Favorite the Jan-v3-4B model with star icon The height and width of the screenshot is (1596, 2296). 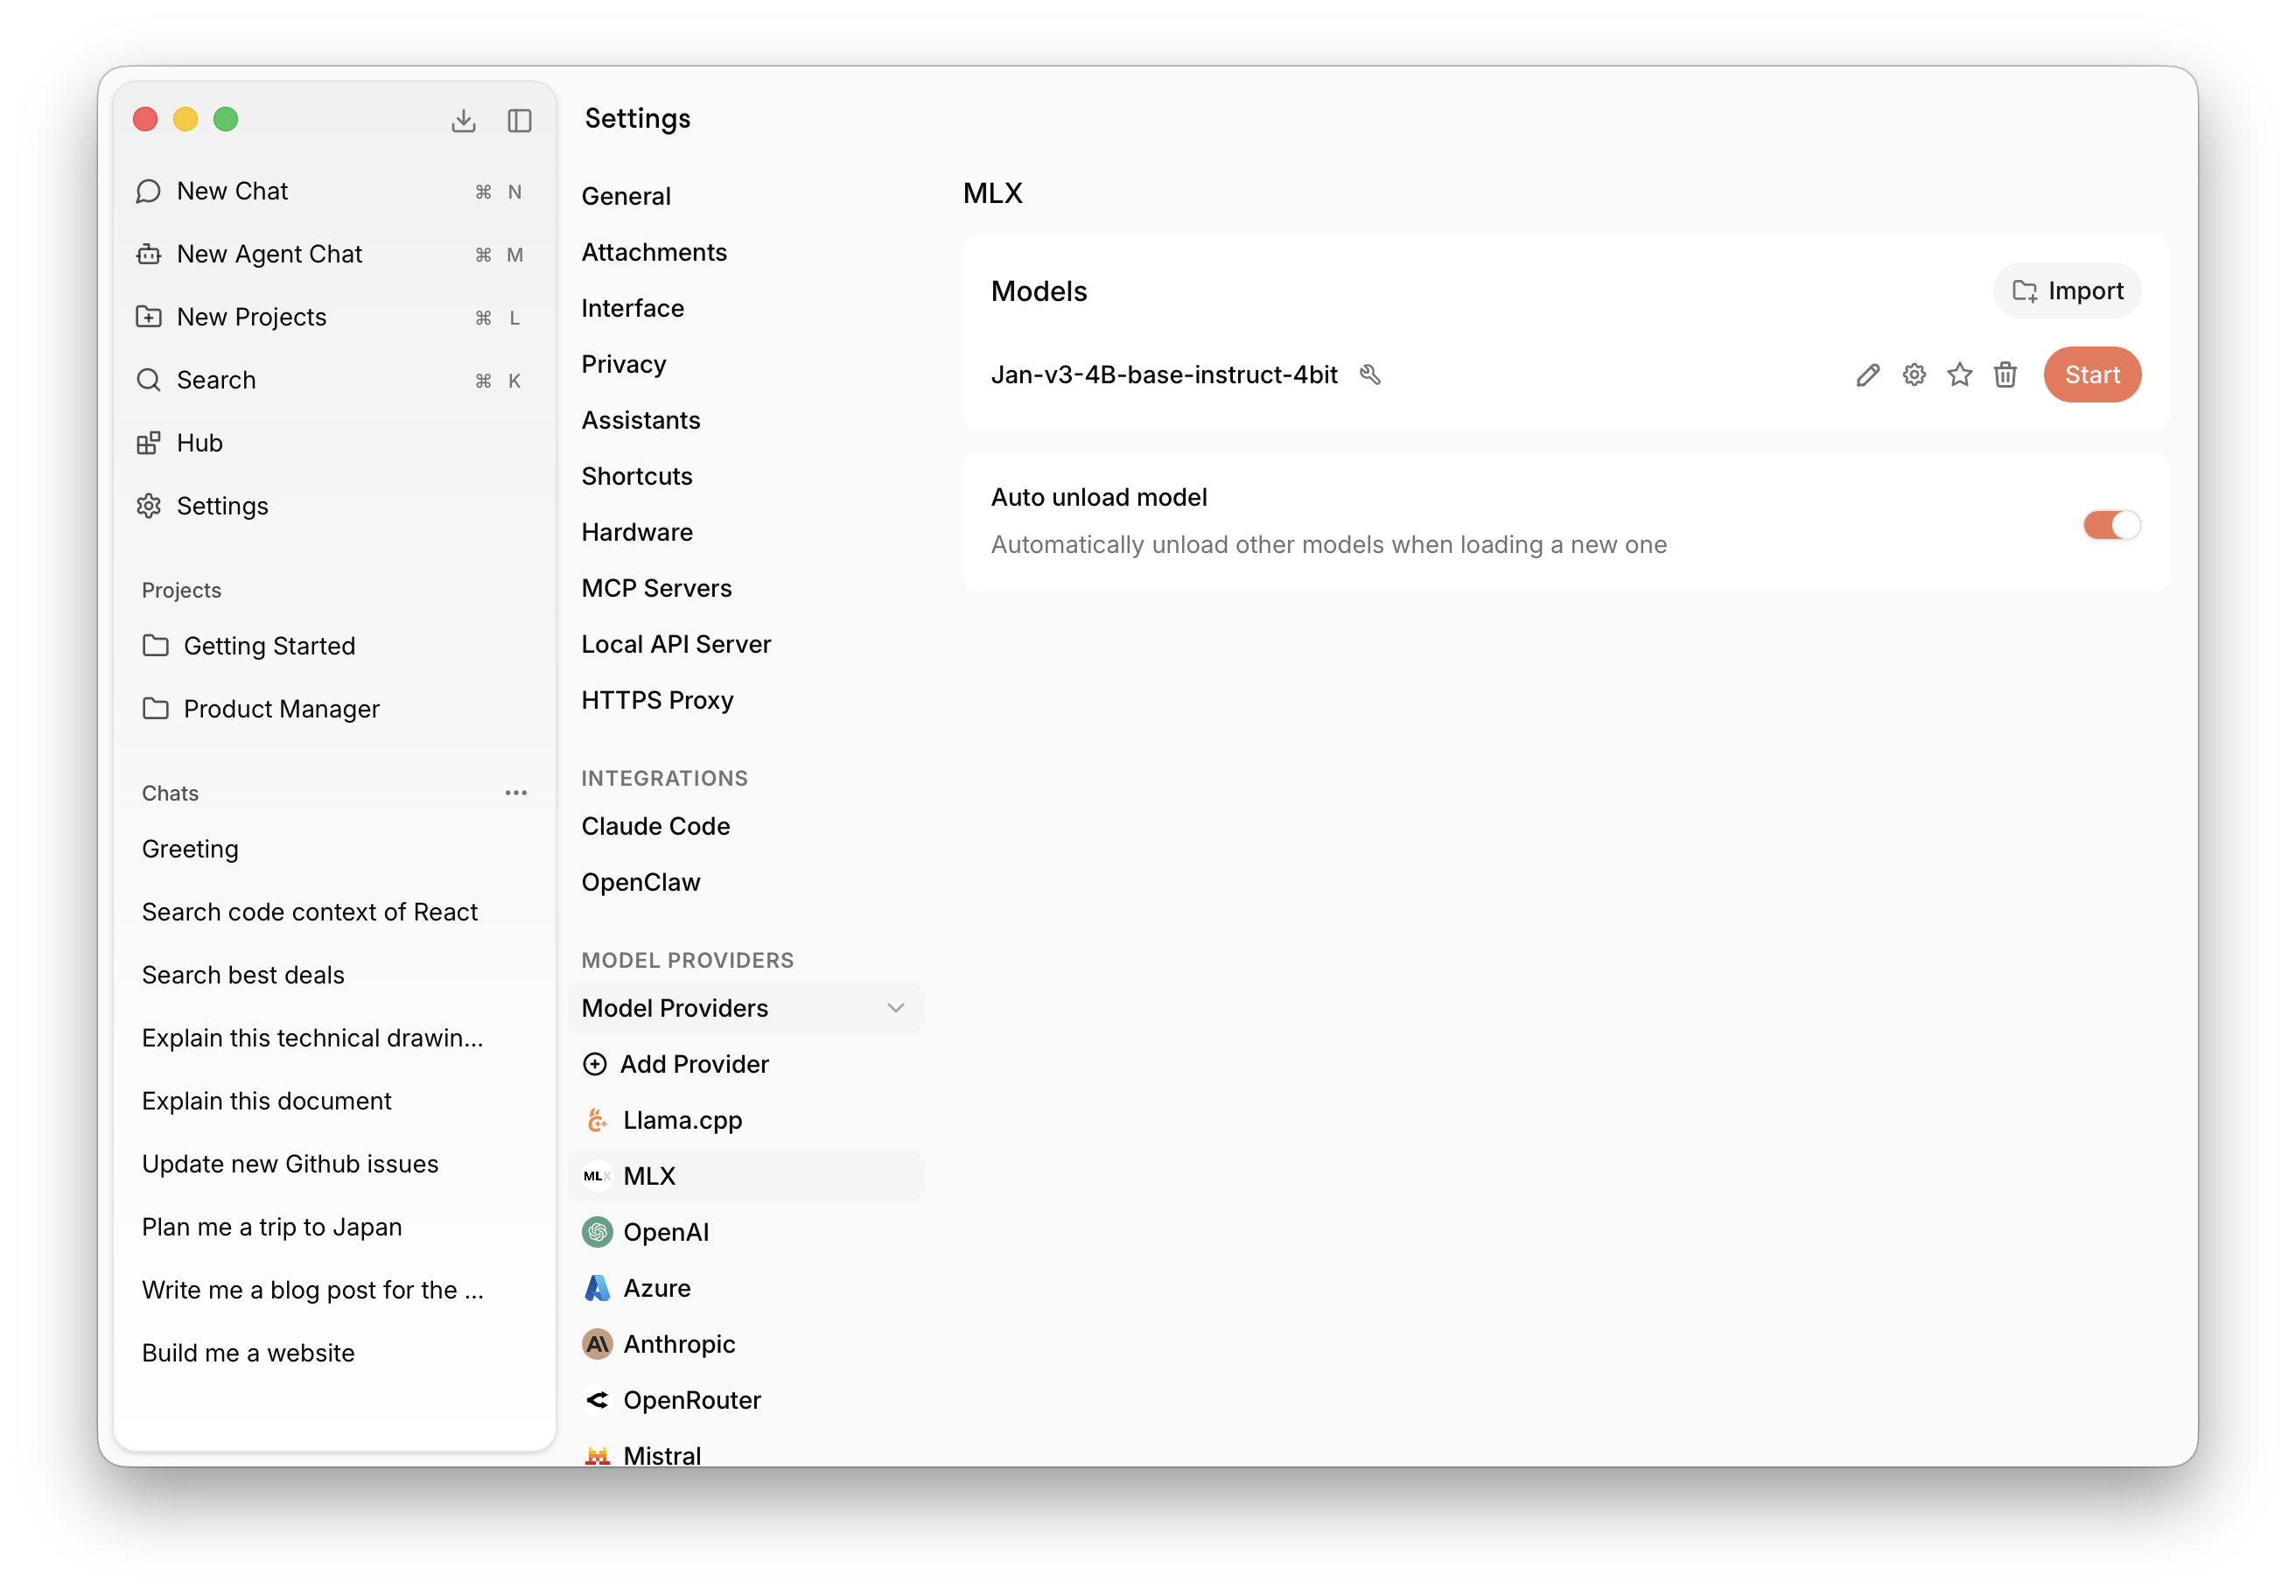click(x=1959, y=375)
